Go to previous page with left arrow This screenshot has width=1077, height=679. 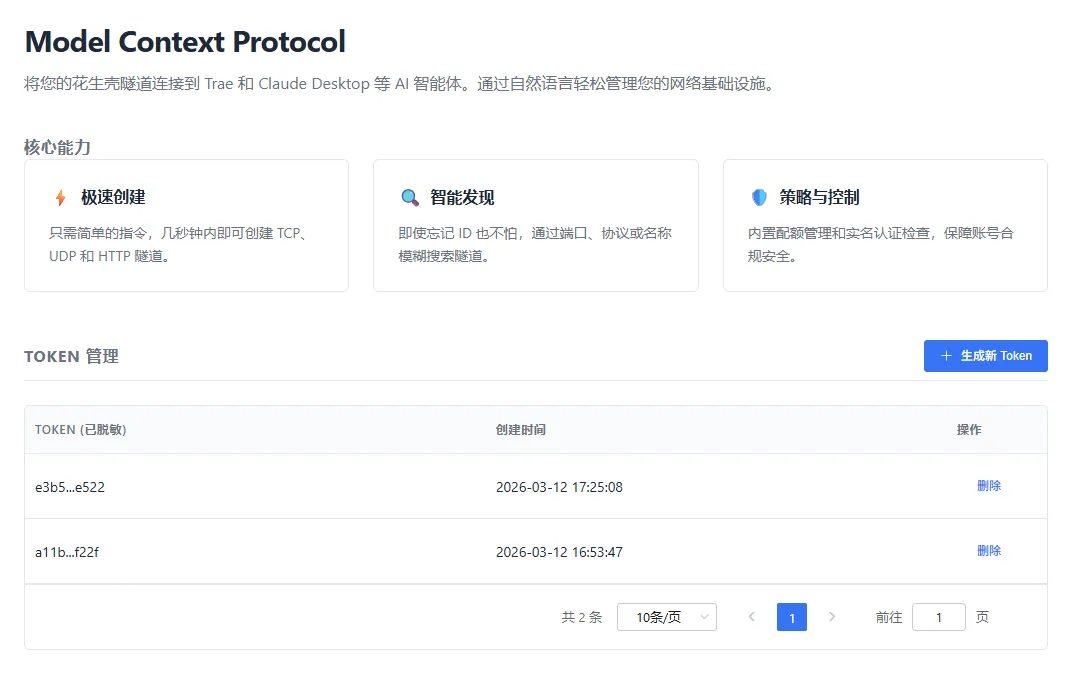pyautogui.click(x=752, y=617)
